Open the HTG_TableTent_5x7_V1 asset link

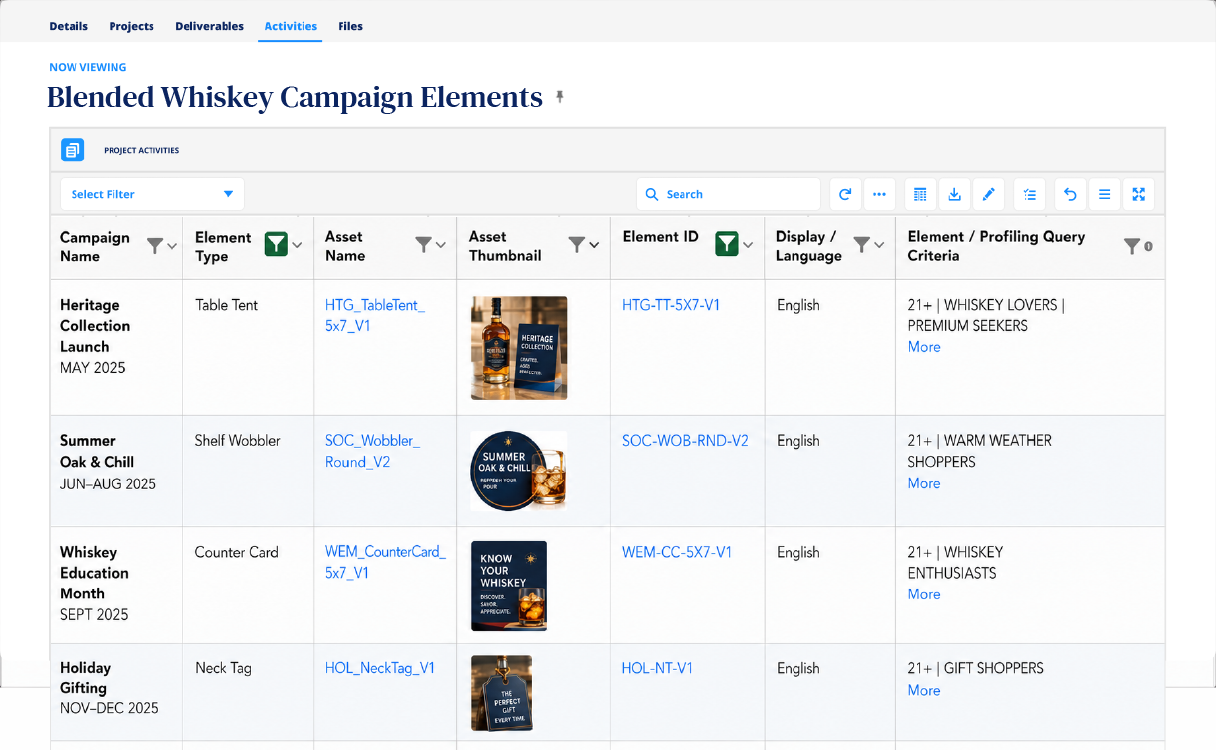pos(375,315)
